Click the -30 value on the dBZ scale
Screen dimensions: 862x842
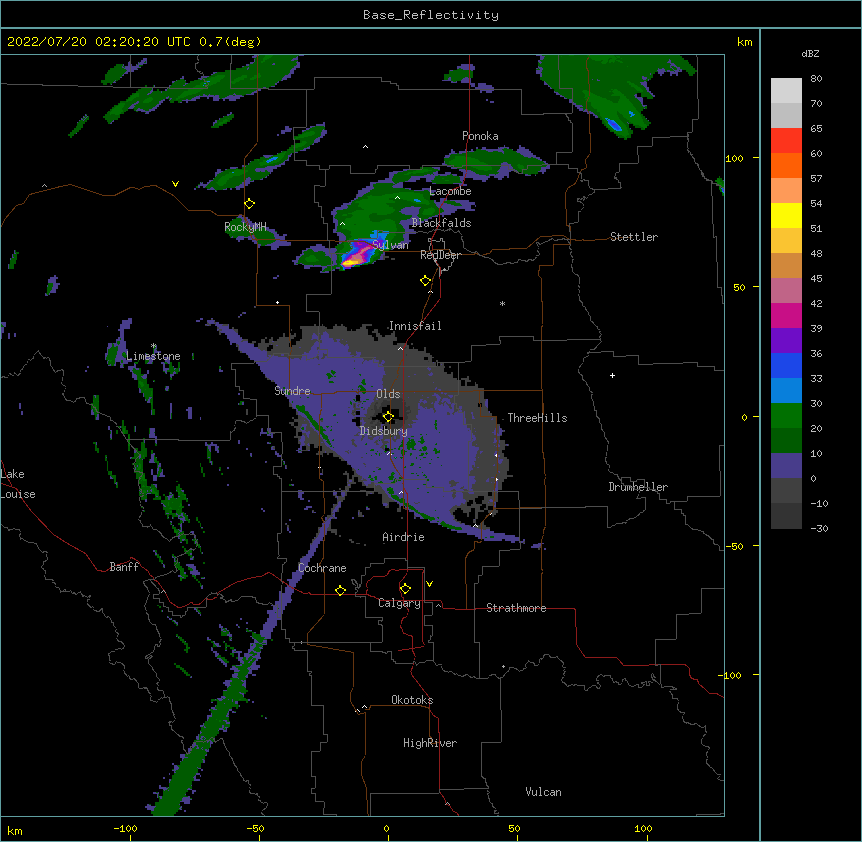(x=819, y=529)
